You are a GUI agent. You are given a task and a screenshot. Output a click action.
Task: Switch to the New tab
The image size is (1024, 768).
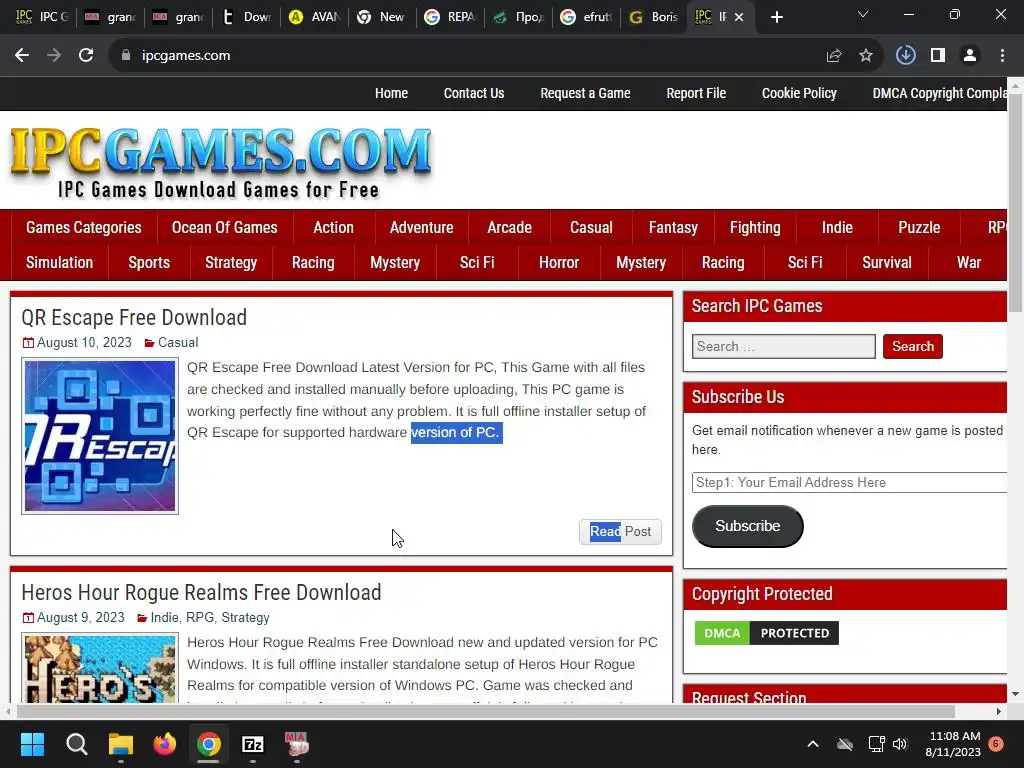(x=382, y=17)
